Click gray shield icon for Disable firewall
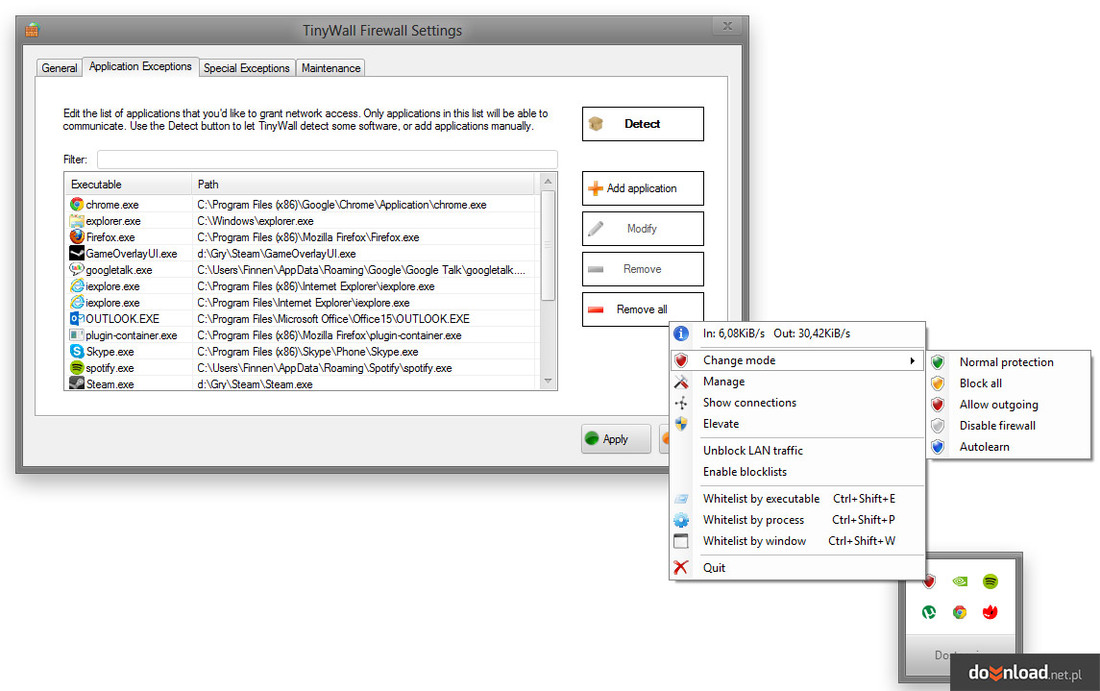This screenshot has width=1100, height=691. pos(937,425)
